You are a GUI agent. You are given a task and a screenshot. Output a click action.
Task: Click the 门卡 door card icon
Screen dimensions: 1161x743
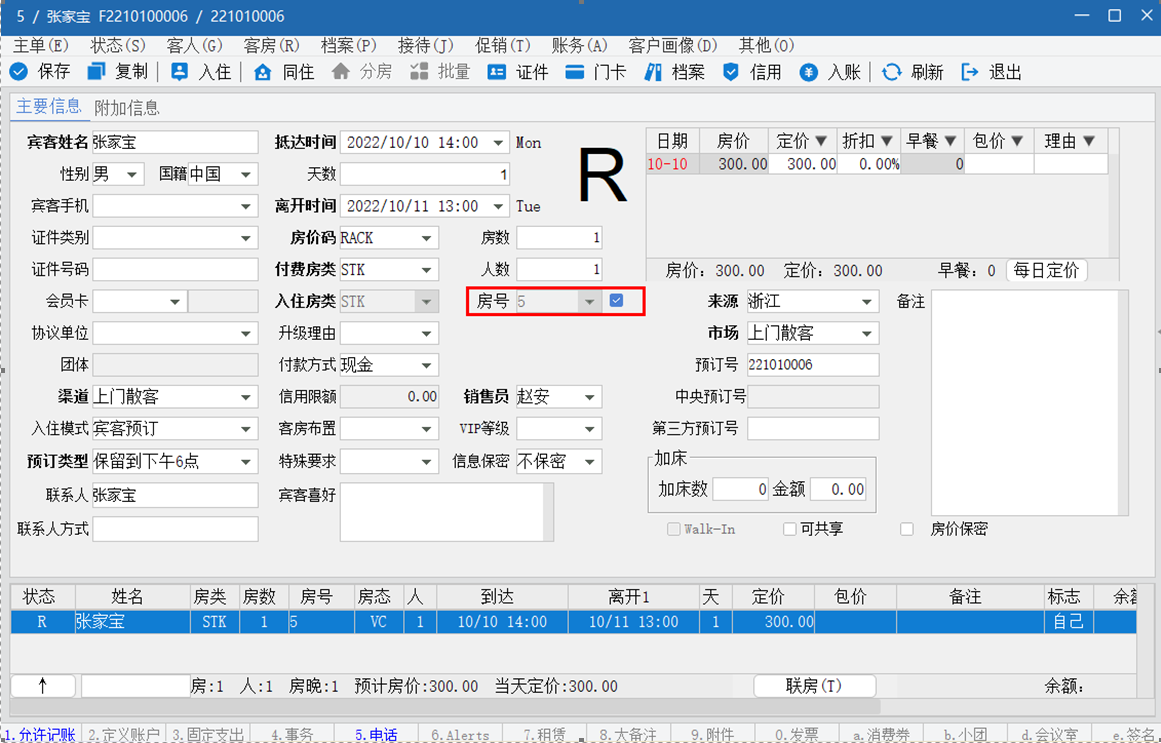(x=575, y=72)
